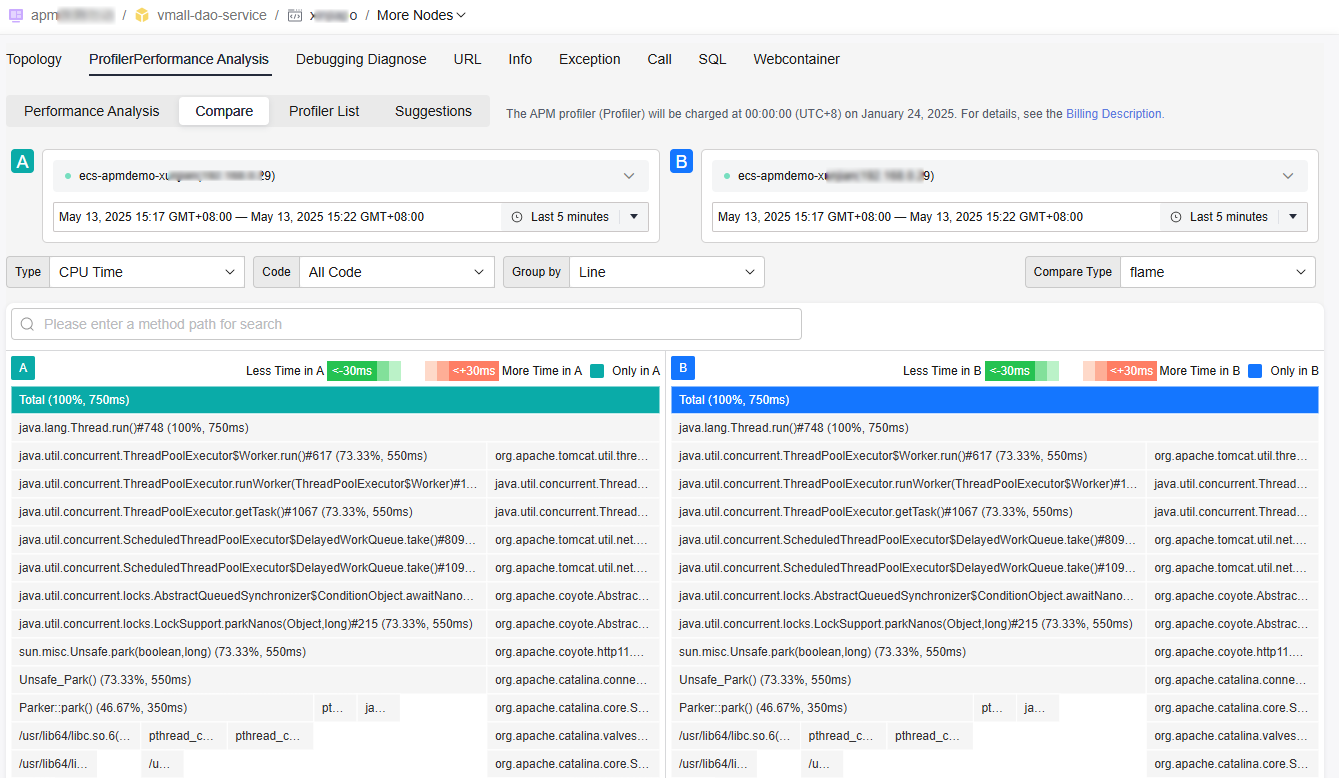Click green <-30ms swatch in legend B

point(1010,371)
